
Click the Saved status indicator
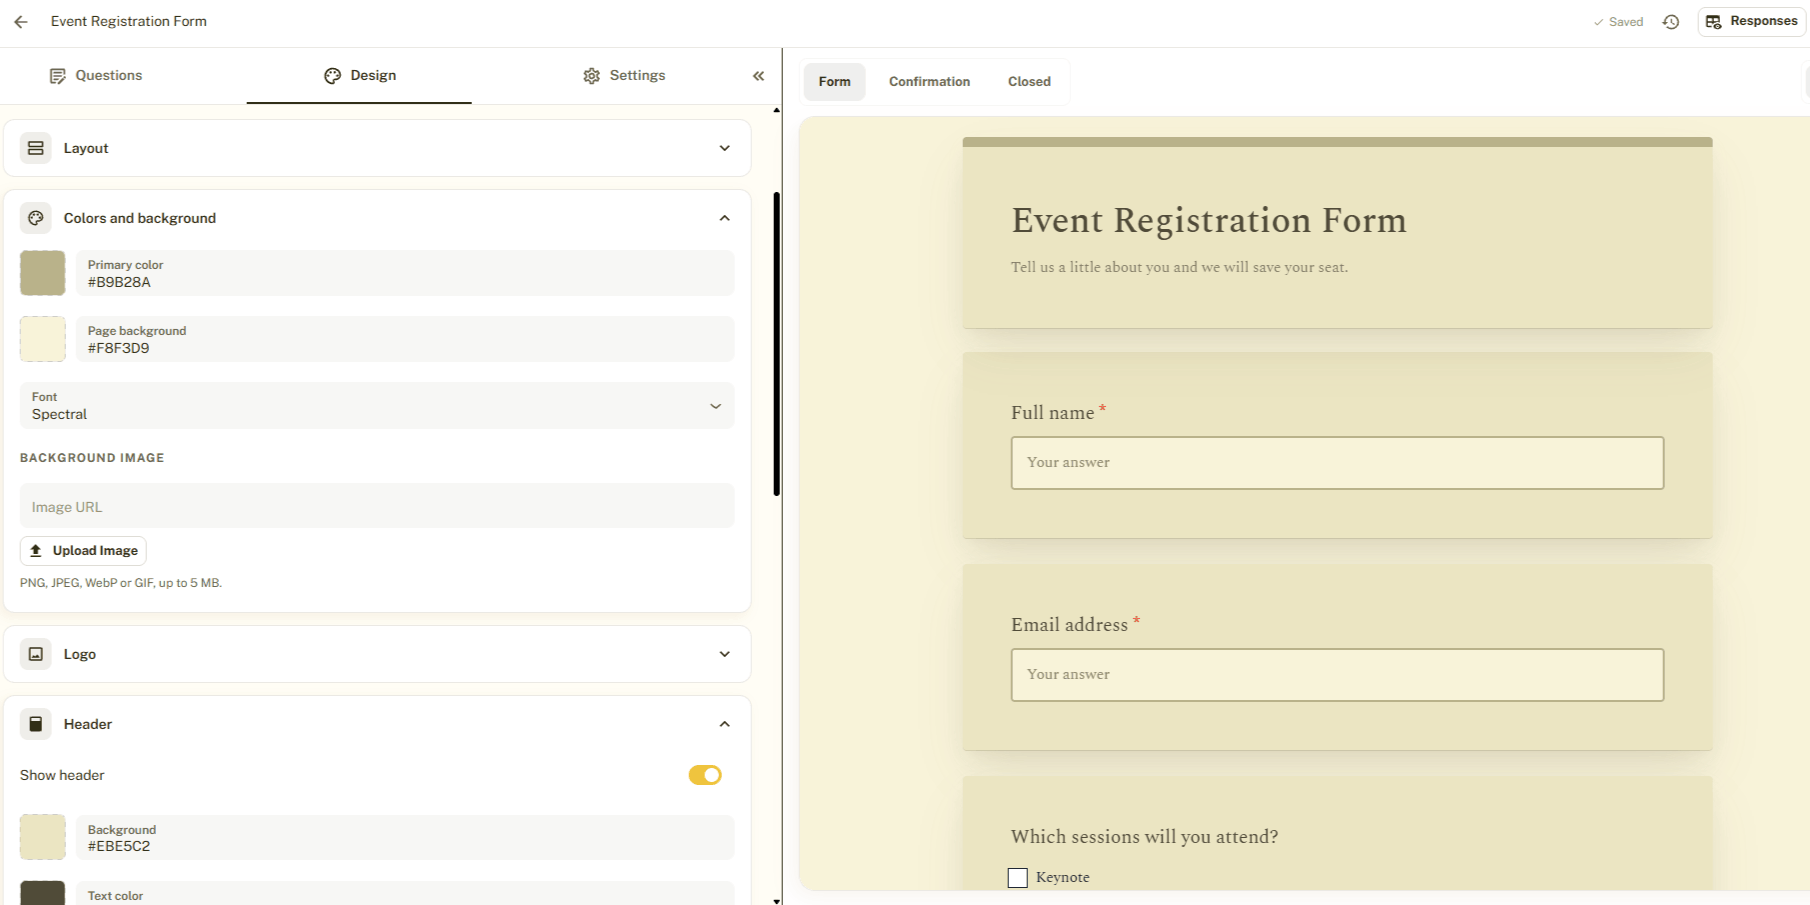click(1618, 22)
